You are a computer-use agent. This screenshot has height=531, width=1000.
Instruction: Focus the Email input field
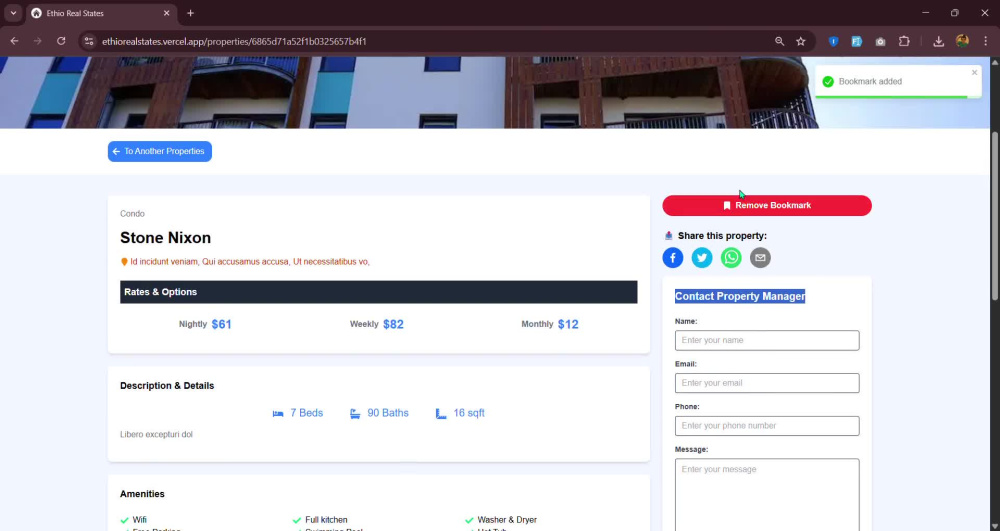pyautogui.click(x=767, y=383)
